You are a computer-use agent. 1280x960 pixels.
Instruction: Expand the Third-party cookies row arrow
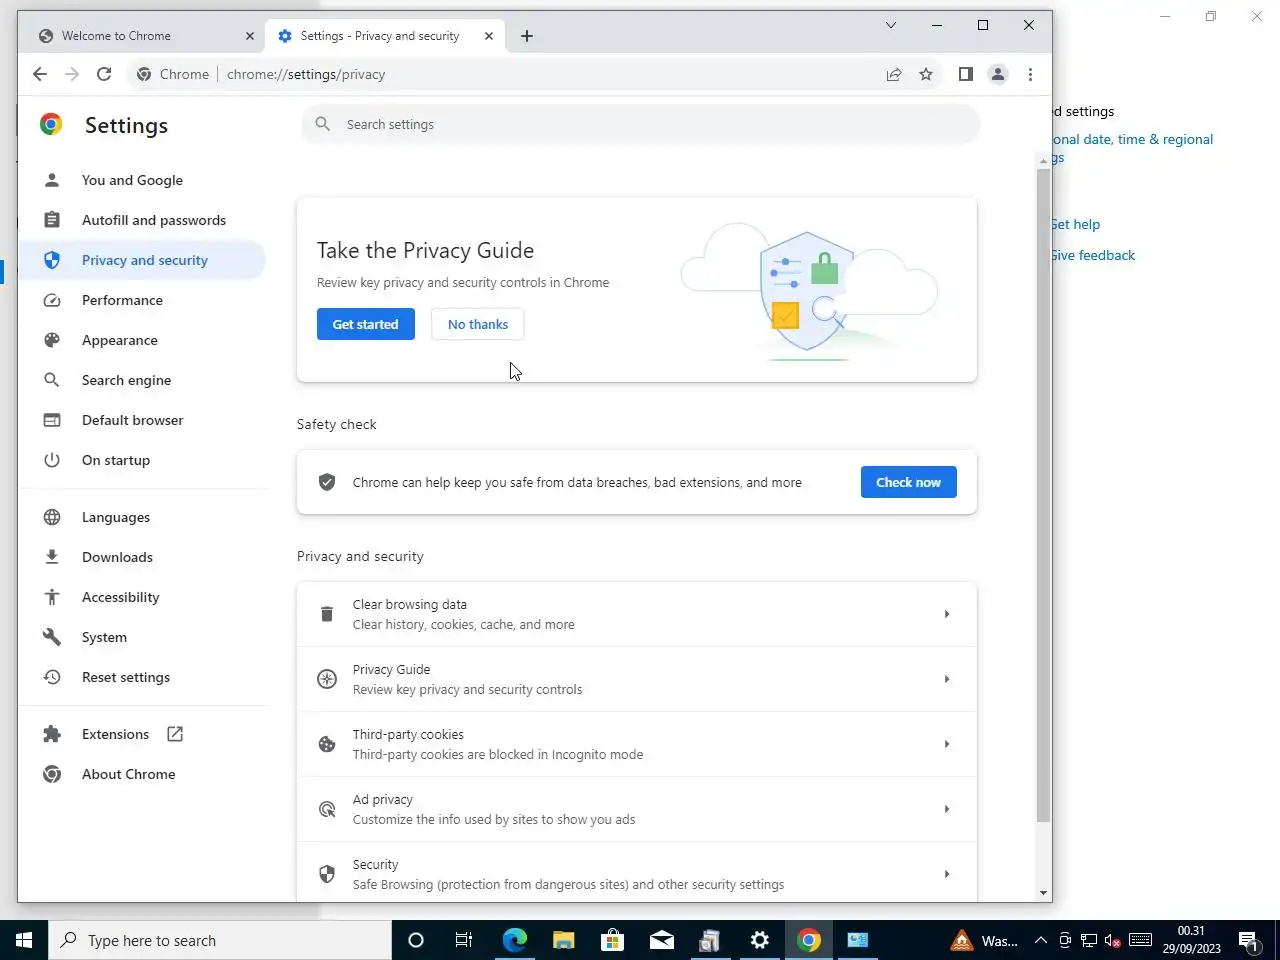coord(946,744)
